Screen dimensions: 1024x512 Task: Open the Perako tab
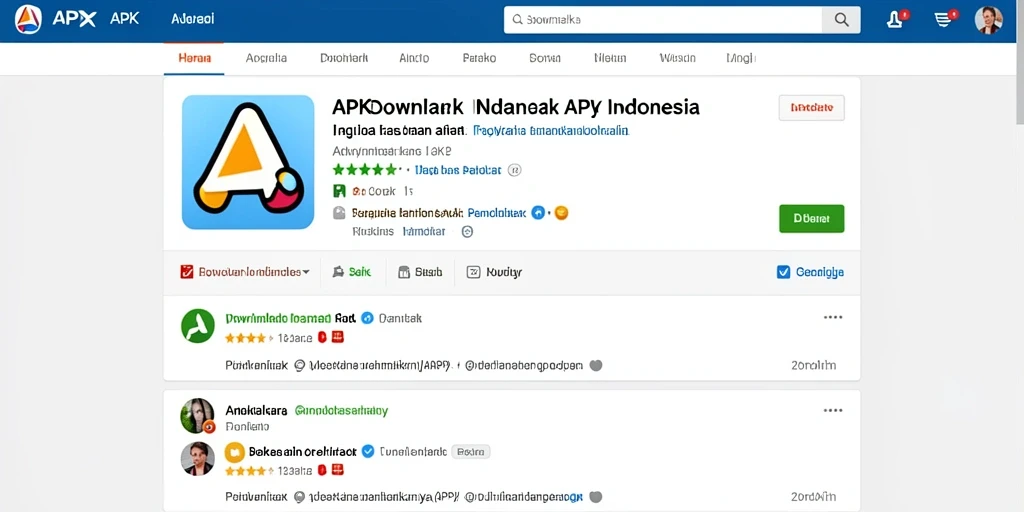(479, 58)
